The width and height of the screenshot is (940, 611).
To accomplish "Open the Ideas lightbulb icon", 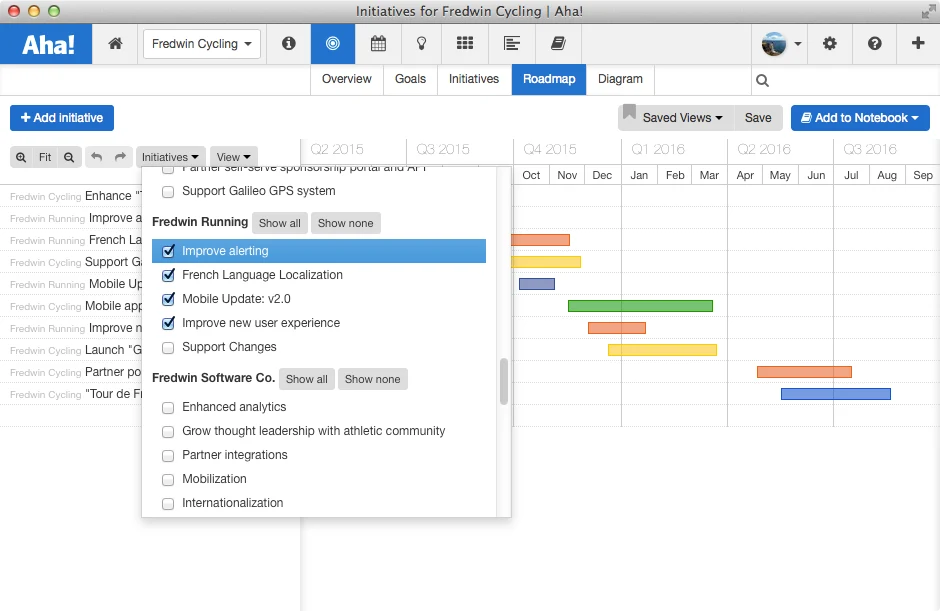I will point(421,44).
